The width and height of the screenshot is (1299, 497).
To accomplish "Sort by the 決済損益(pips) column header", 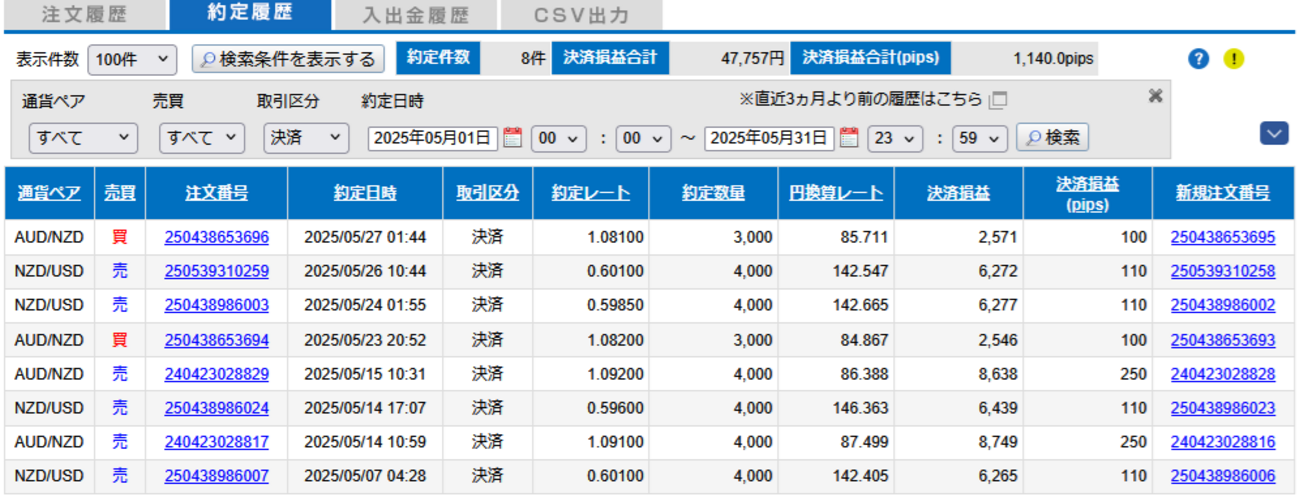I will (1087, 193).
